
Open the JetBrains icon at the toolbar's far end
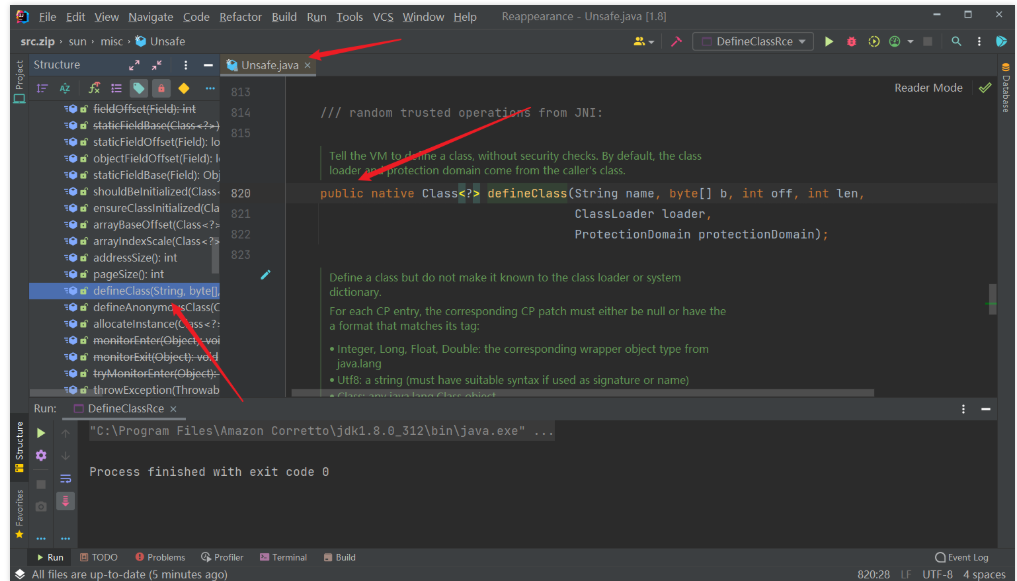[x=1001, y=42]
